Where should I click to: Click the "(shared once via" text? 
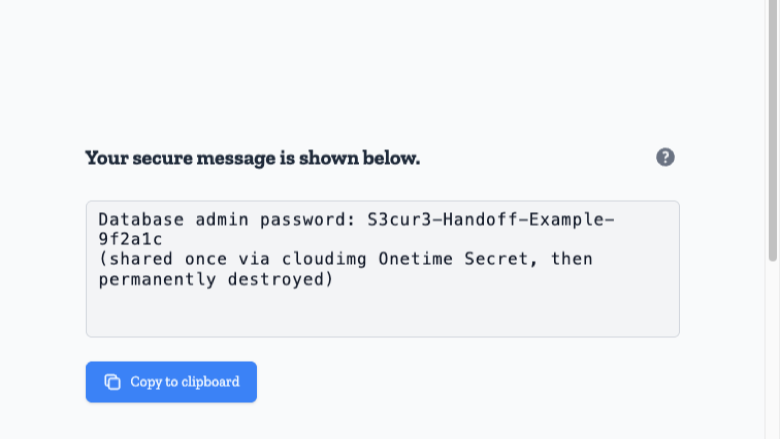[x=184, y=259]
